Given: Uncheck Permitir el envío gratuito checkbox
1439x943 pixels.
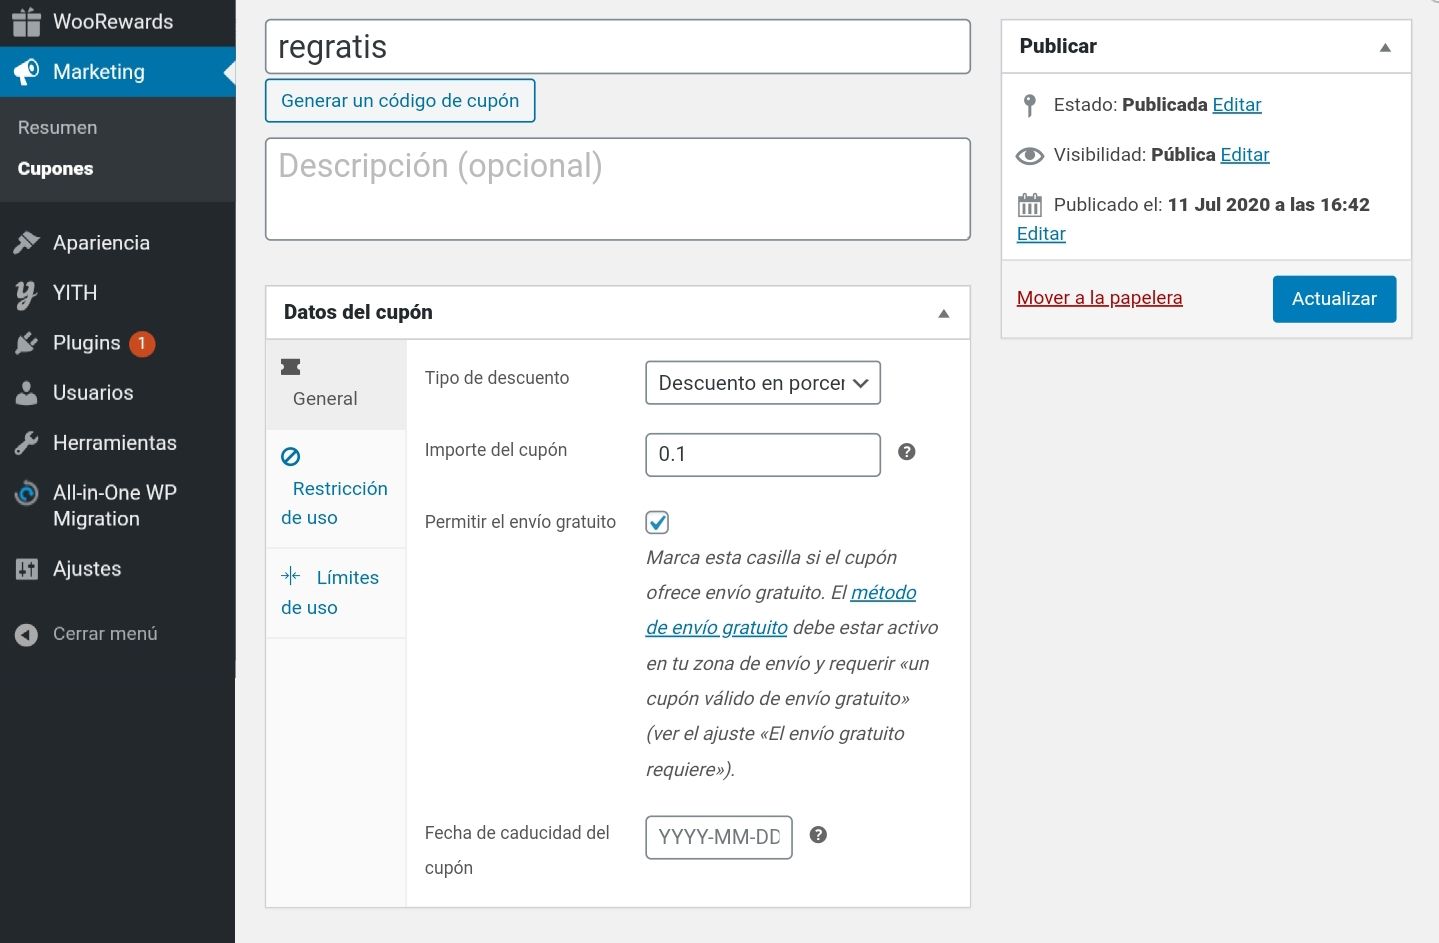Looking at the screenshot, I should (657, 522).
